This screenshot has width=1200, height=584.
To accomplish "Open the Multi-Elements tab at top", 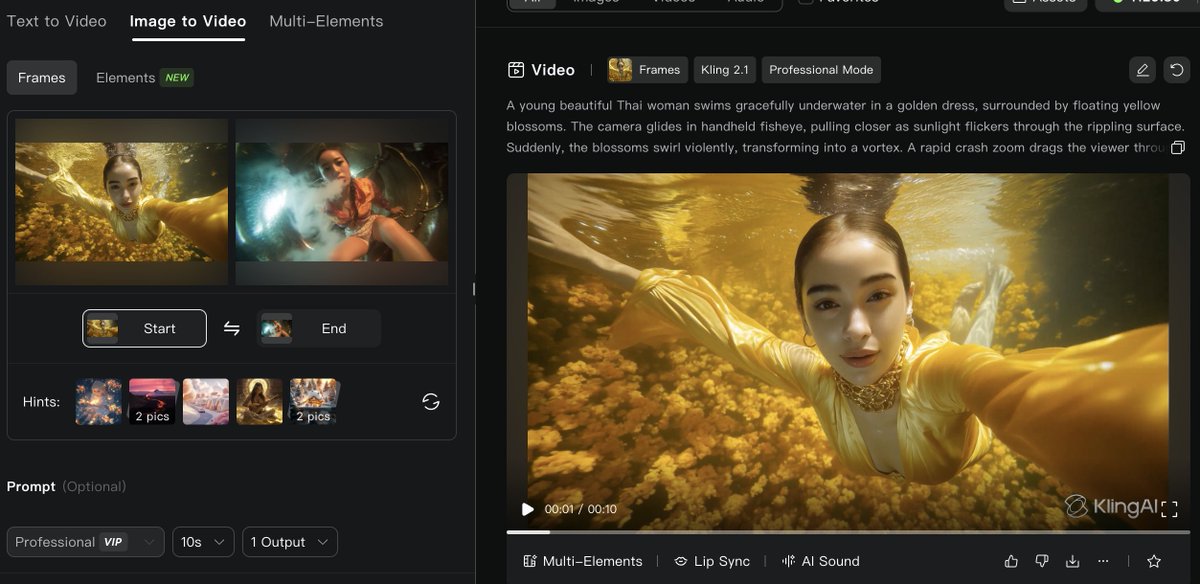I will click(x=326, y=21).
